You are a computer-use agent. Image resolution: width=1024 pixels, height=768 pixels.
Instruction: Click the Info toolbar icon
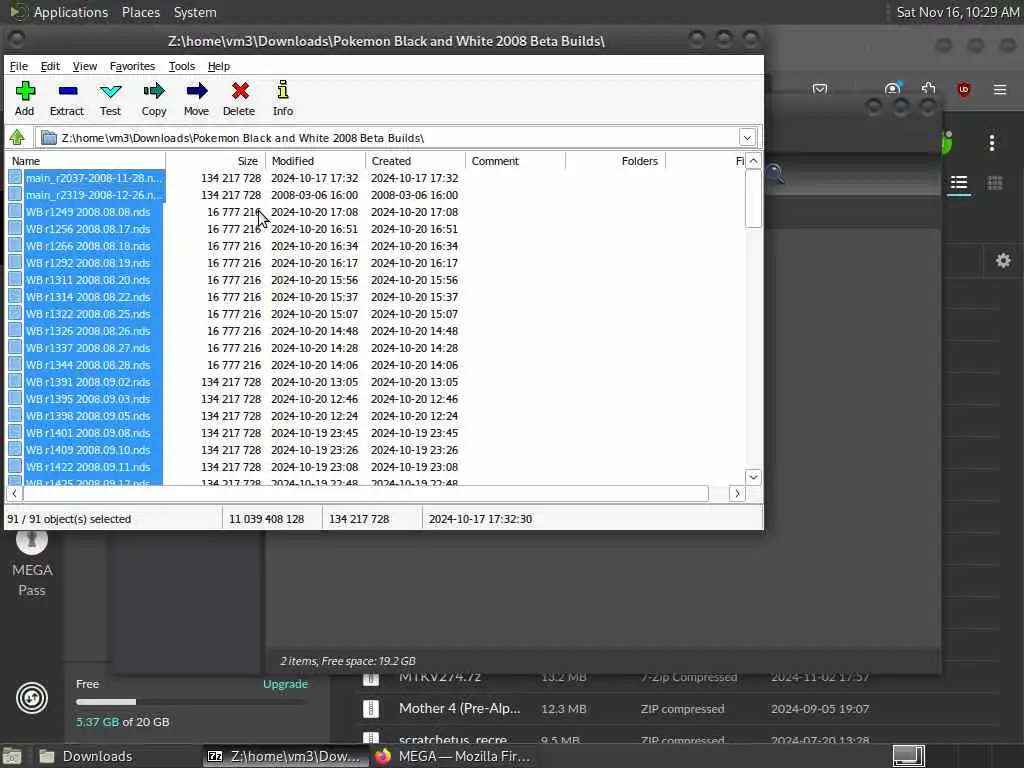point(283,98)
